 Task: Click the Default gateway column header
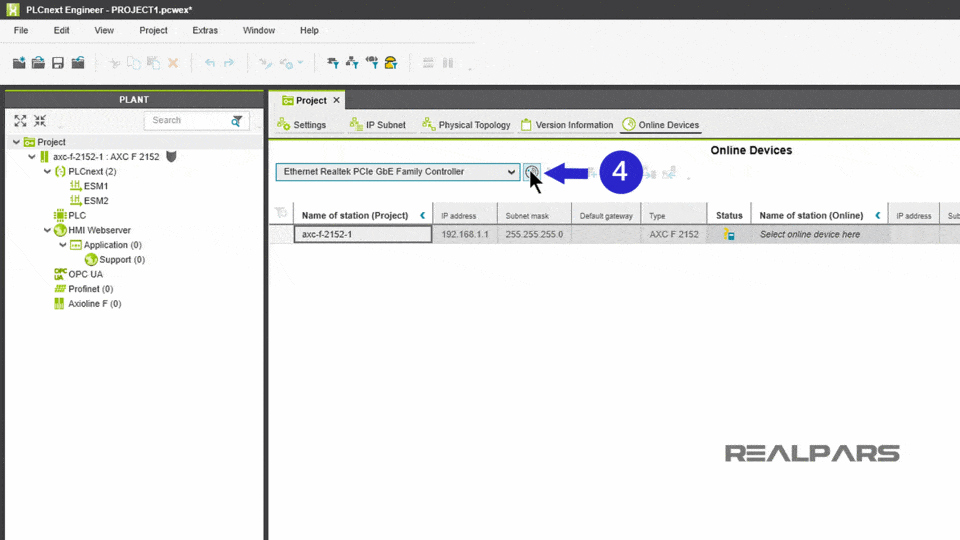[606, 216]
